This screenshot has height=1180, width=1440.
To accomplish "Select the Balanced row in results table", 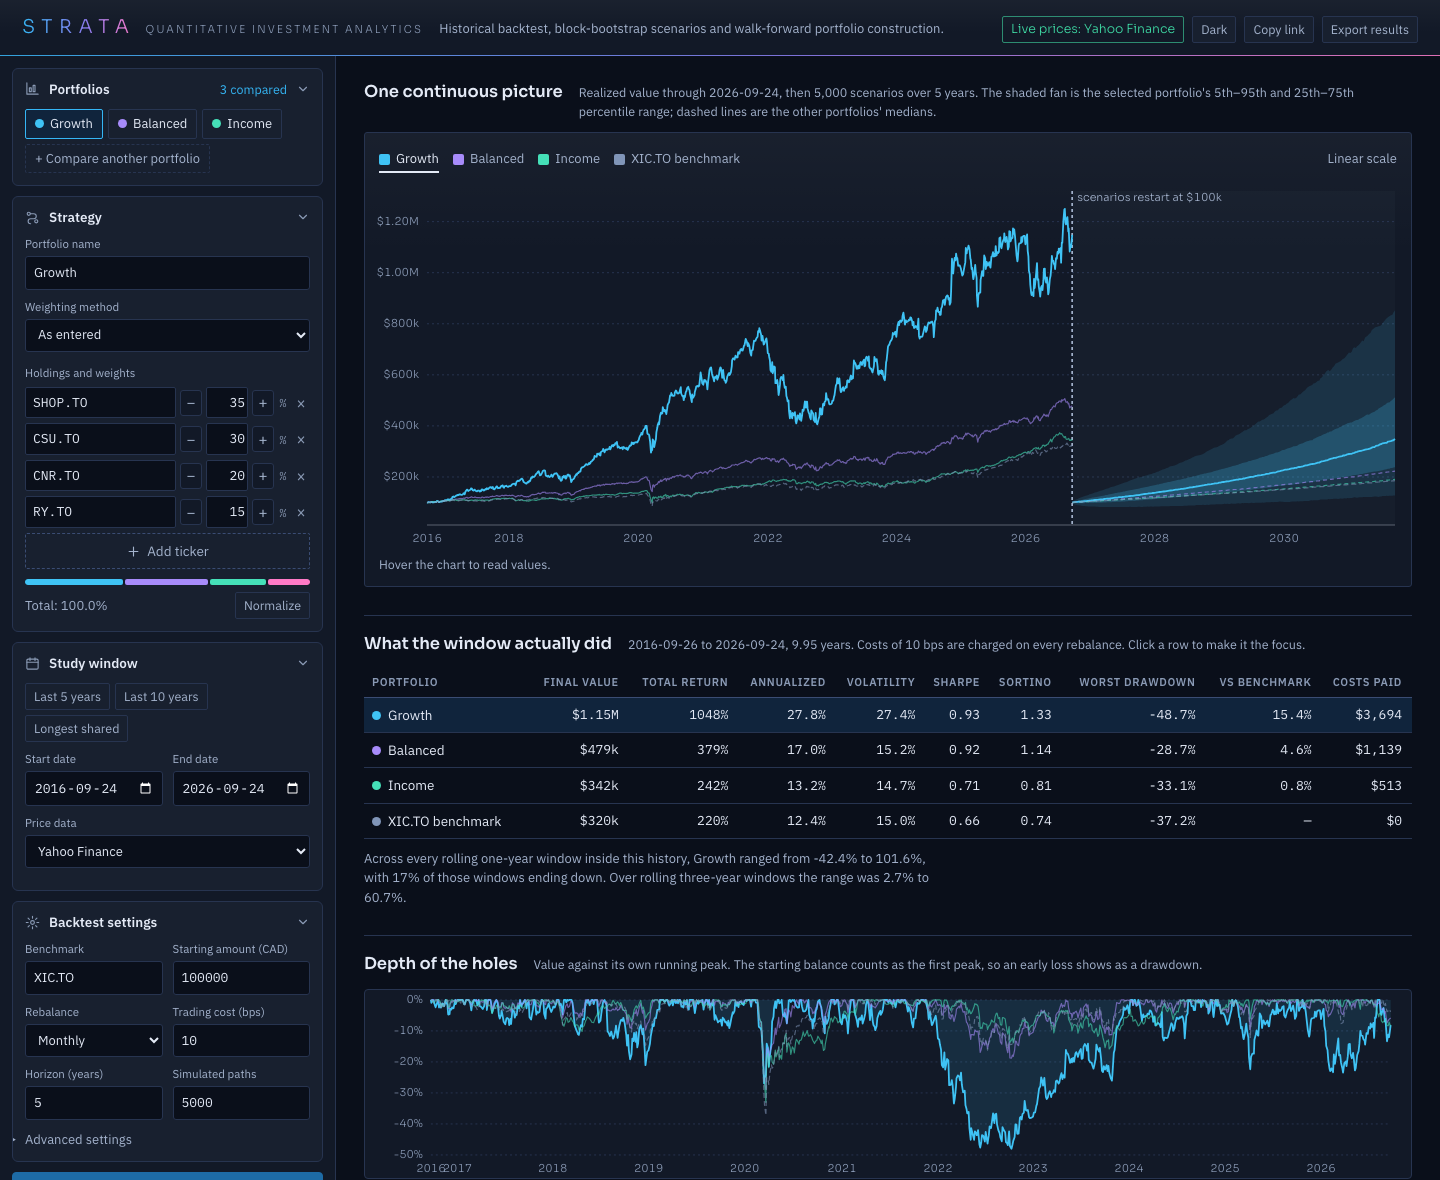I will click(888, 750).
